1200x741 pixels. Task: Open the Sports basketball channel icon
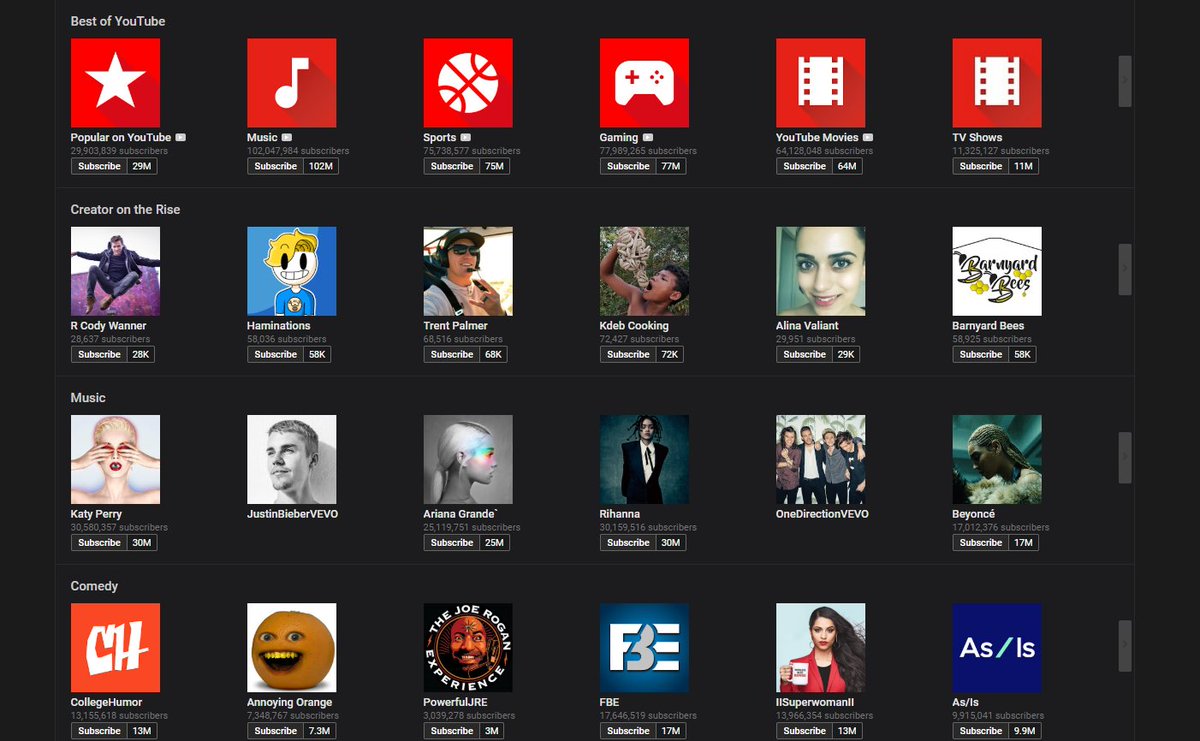coord(468,83)
